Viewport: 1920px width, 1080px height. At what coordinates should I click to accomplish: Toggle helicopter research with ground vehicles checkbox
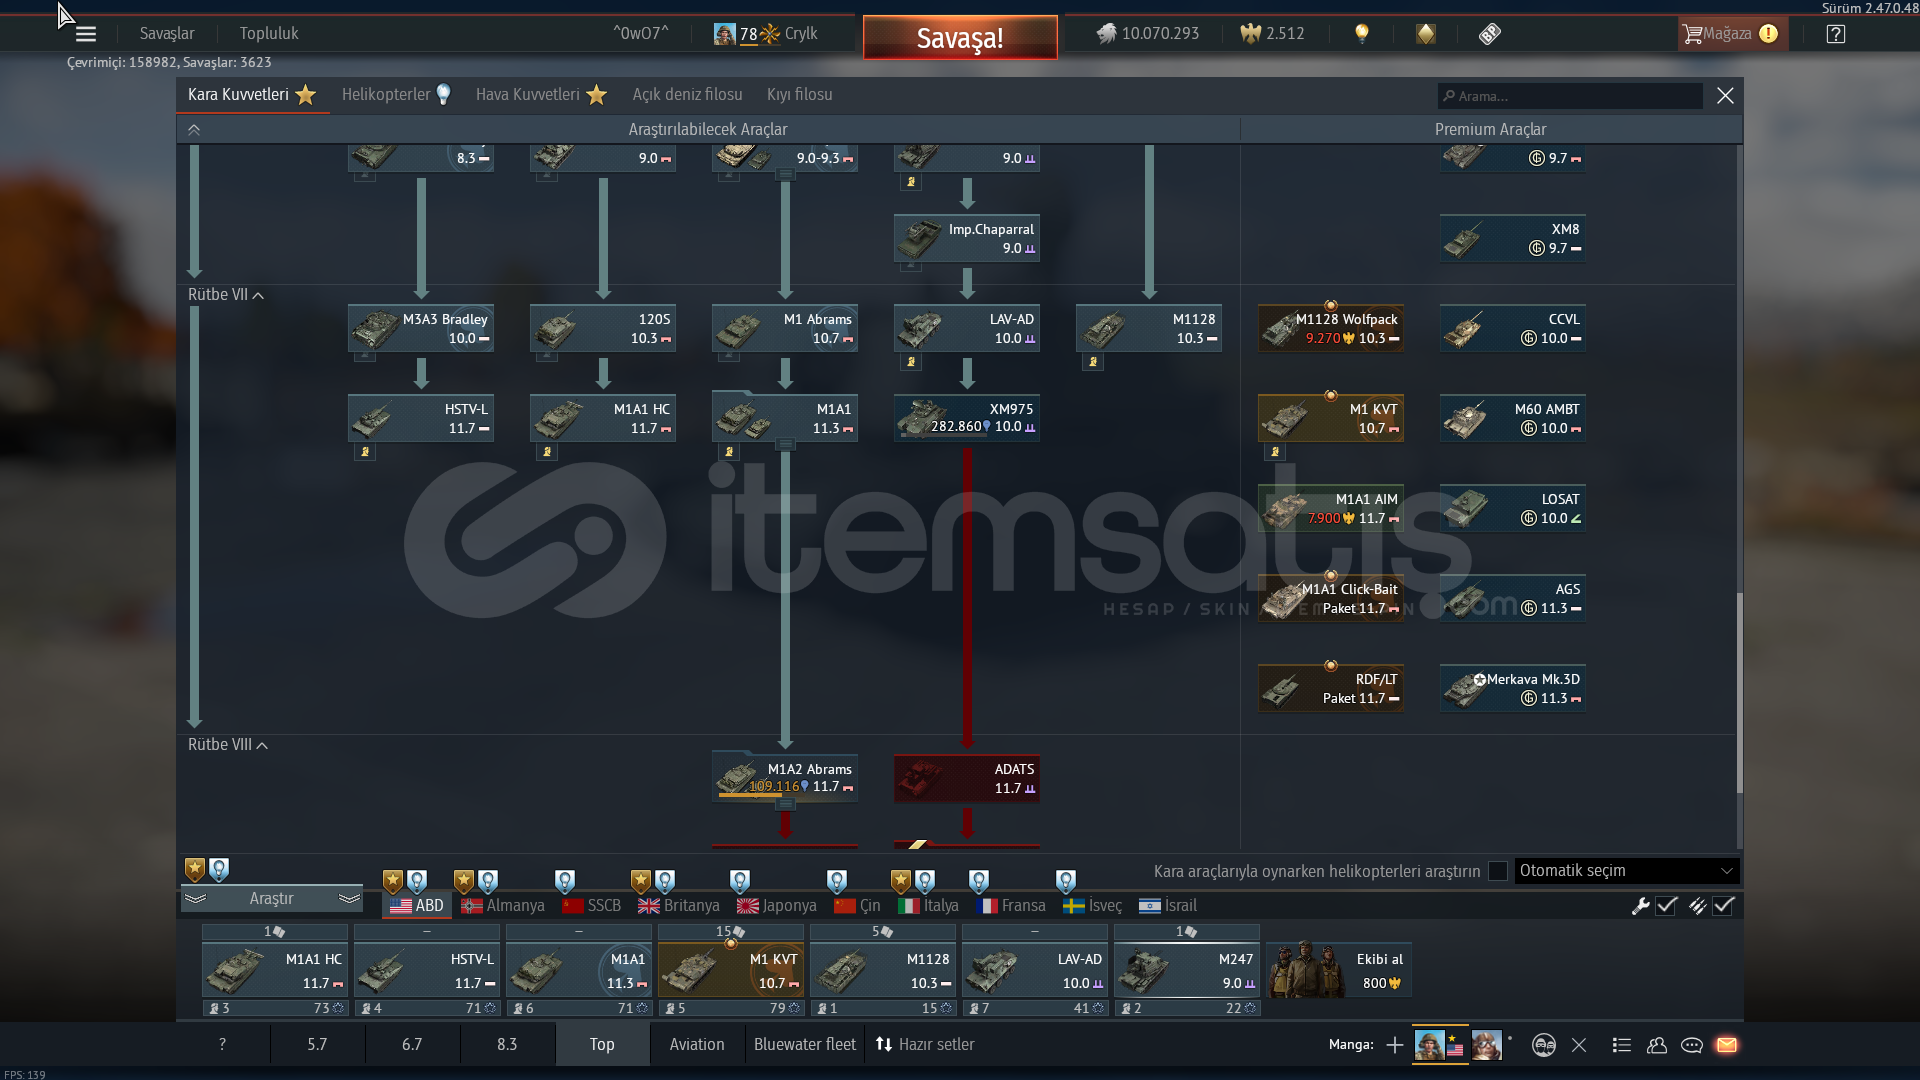tap(1498, 871)
